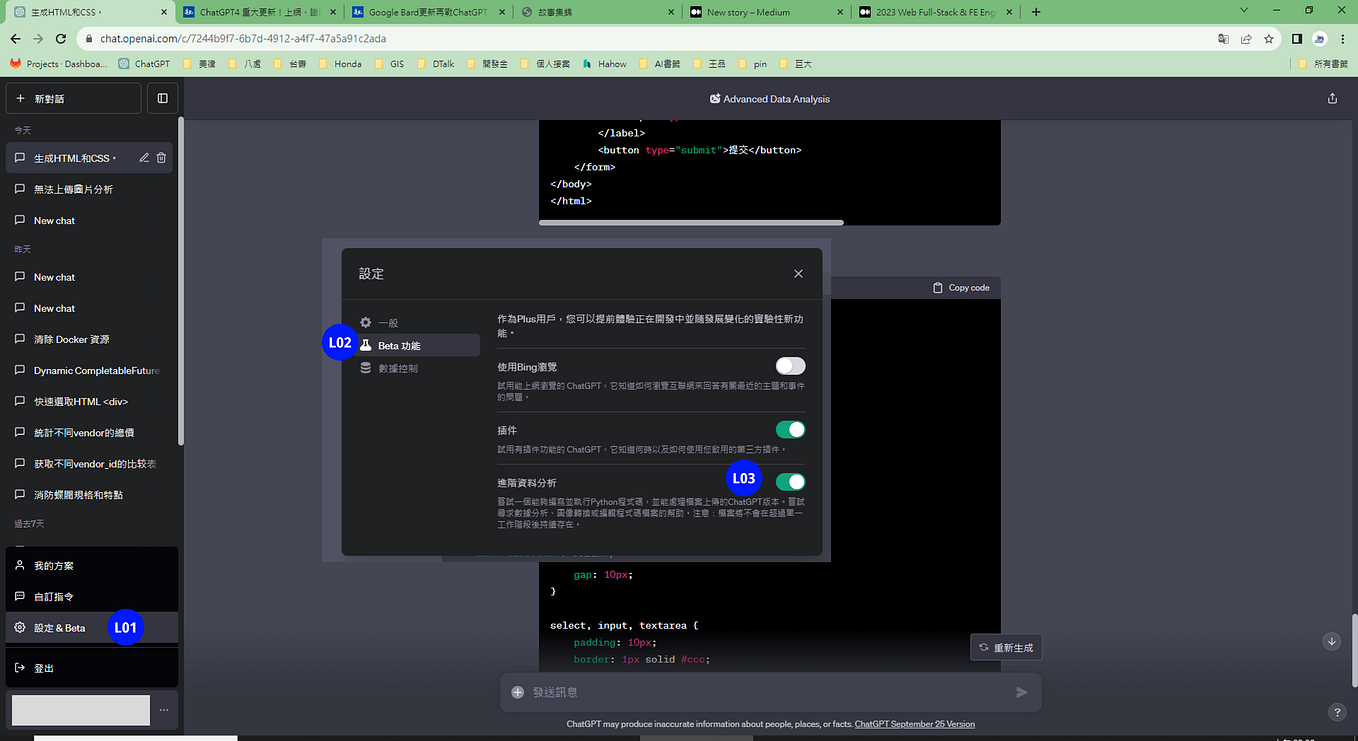Click the 重新生成 regenerate button

pyautogui.click(x=1006, y=647)
